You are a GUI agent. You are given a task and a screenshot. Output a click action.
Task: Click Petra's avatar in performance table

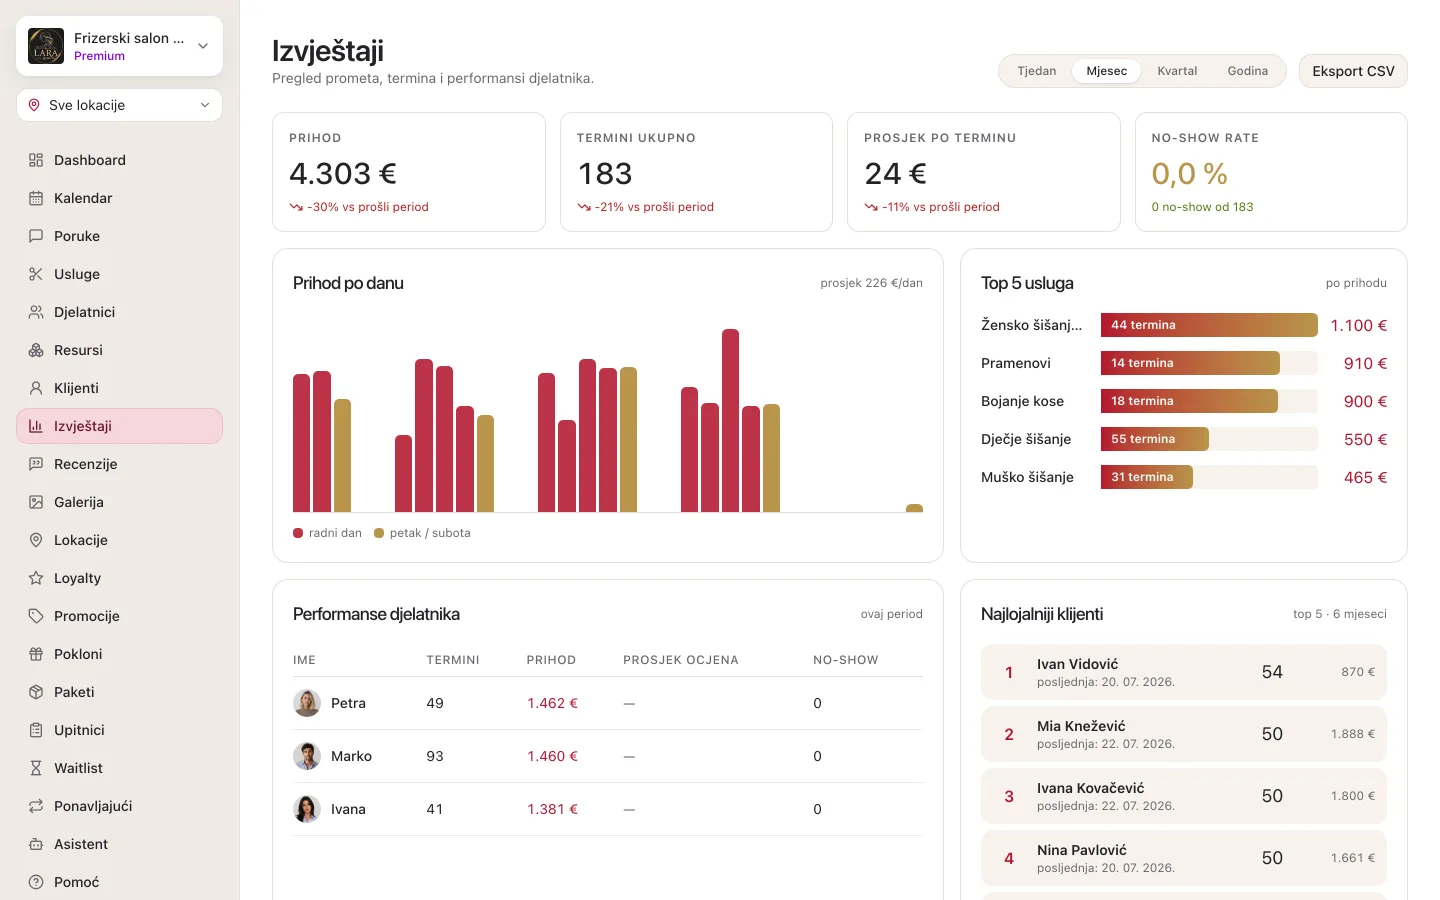point(307,703)
